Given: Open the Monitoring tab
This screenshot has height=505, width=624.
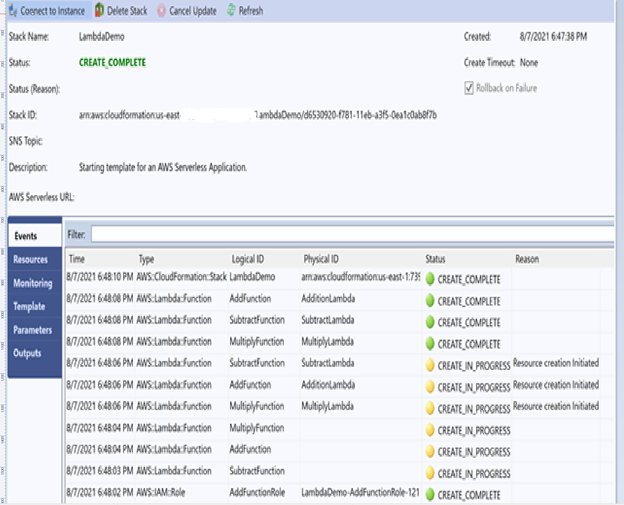Looking at the screenshot, I should click(35, 283).
